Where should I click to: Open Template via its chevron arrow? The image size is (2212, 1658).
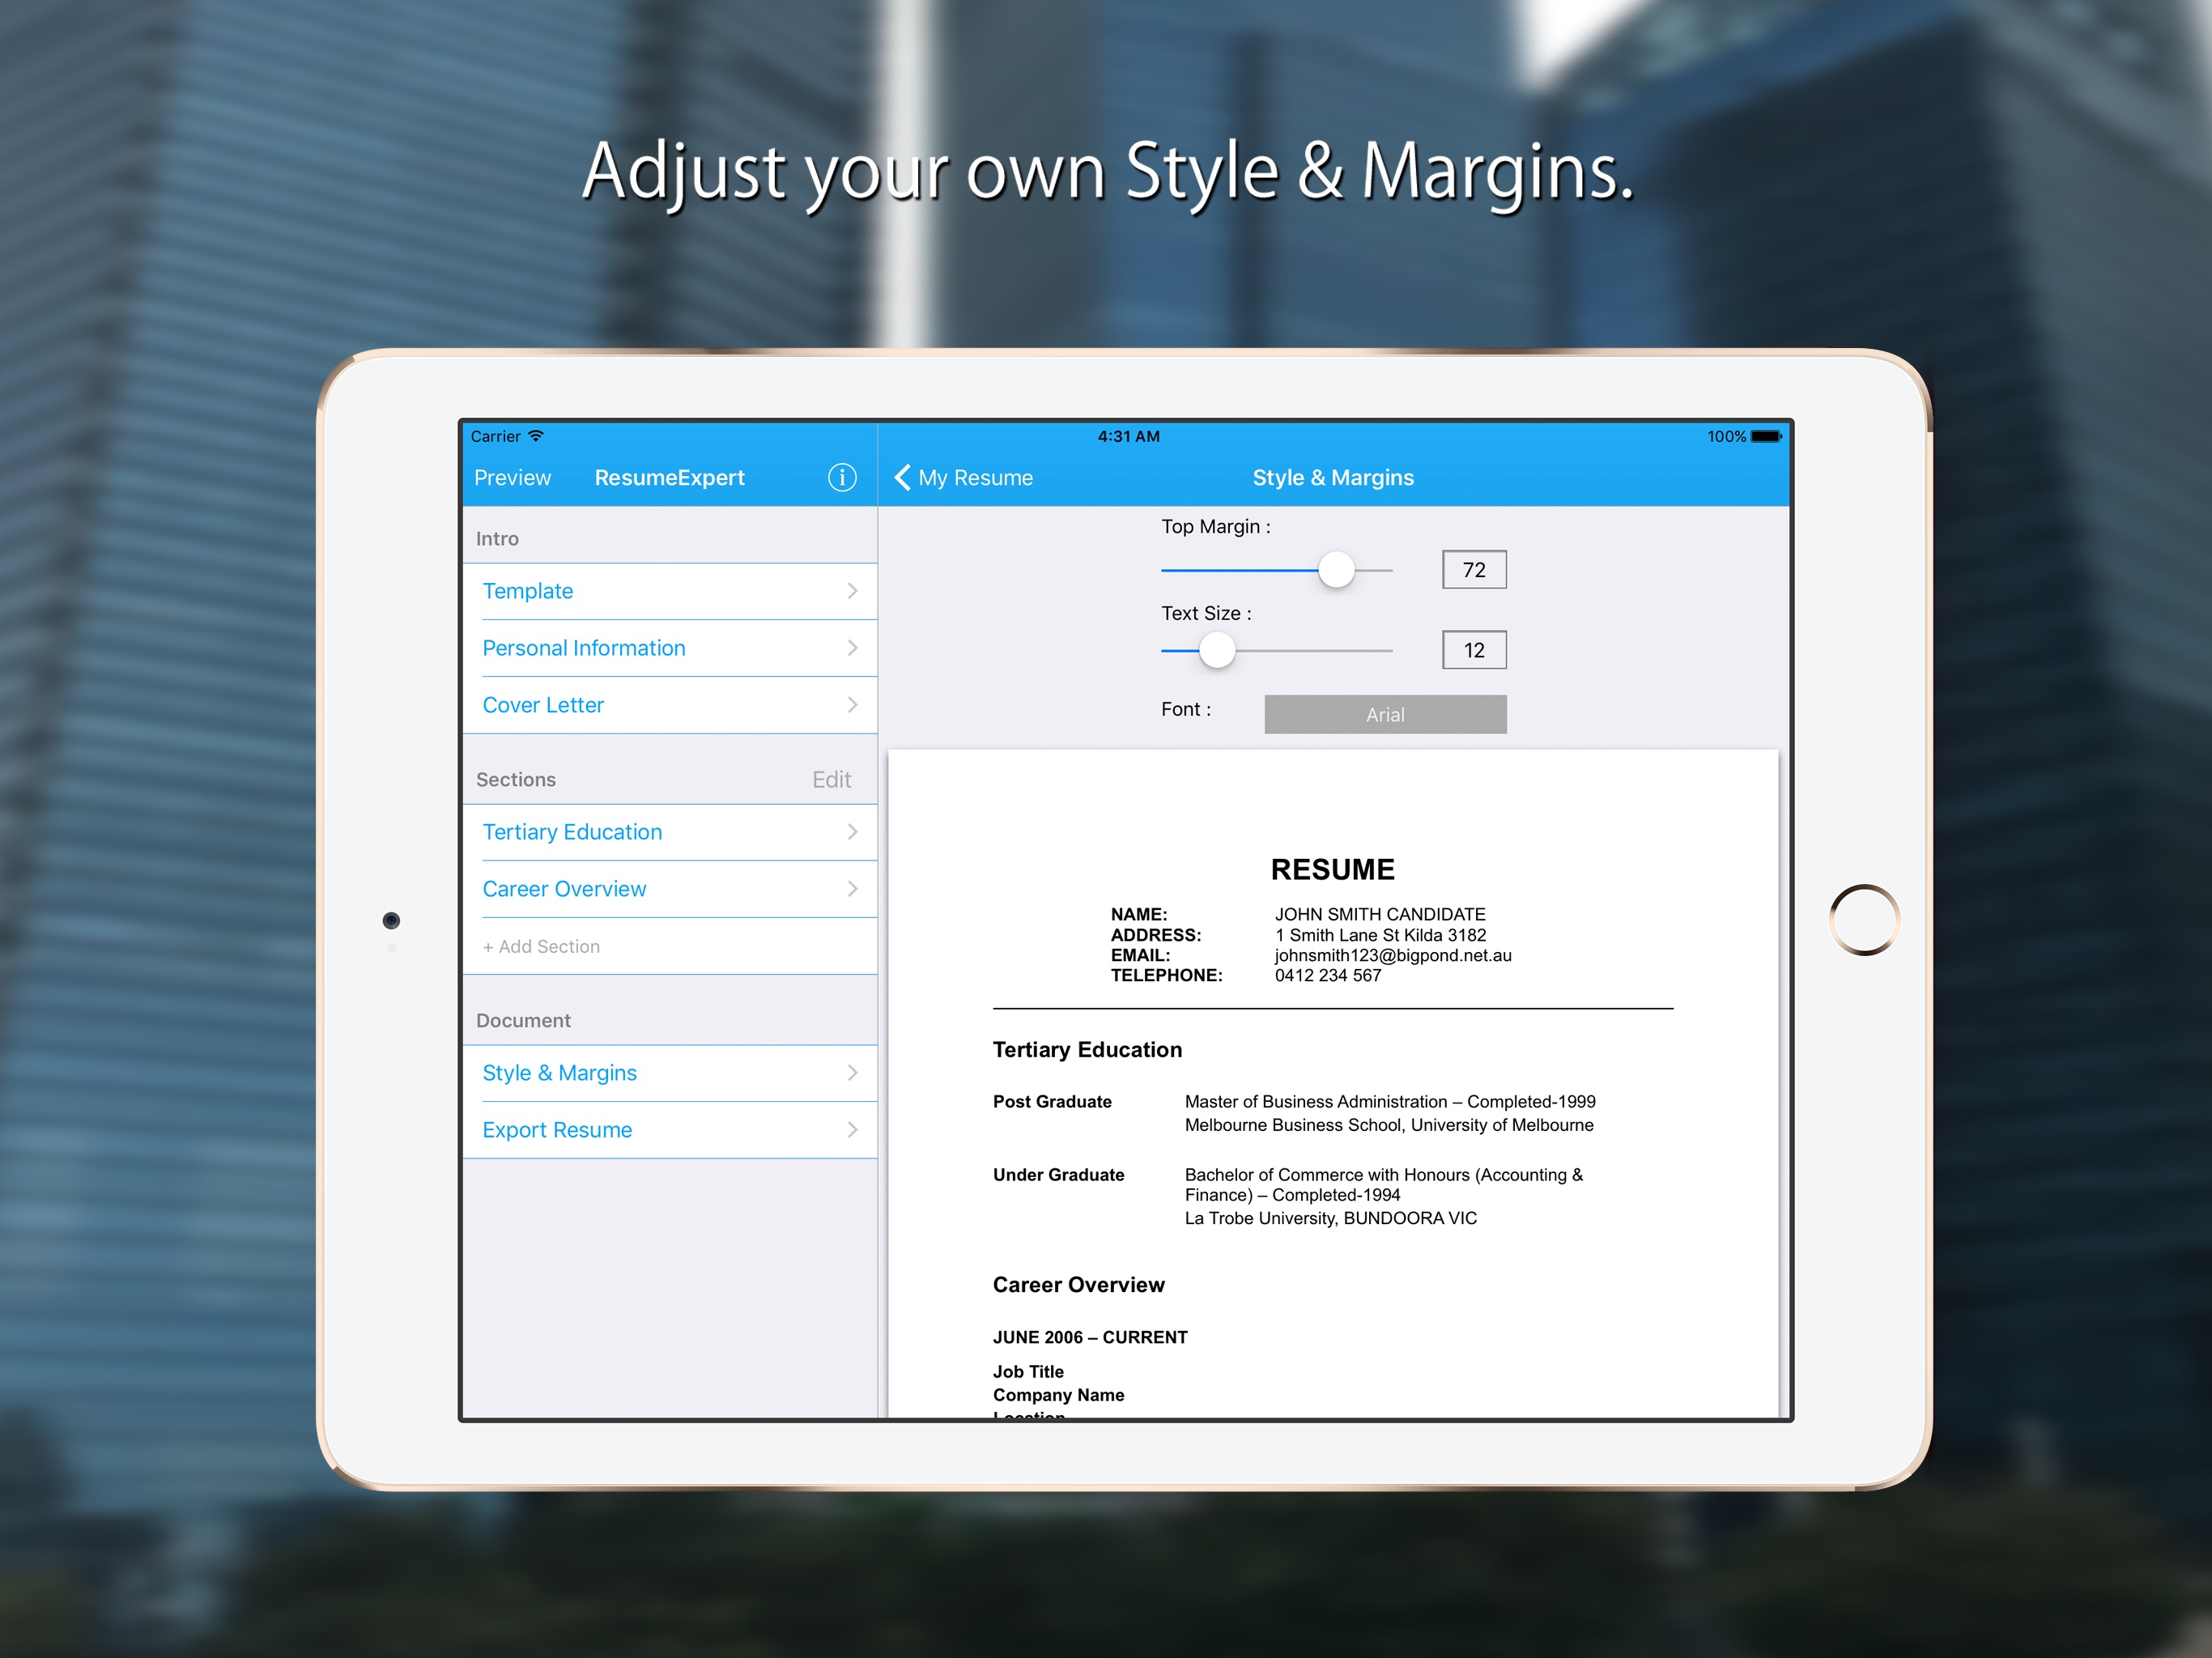852,591
